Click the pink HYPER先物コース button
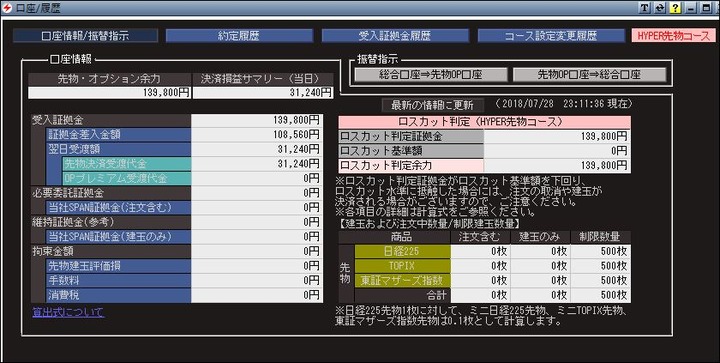The height and width of the screenshot is (363, 720). pos(674,35)
